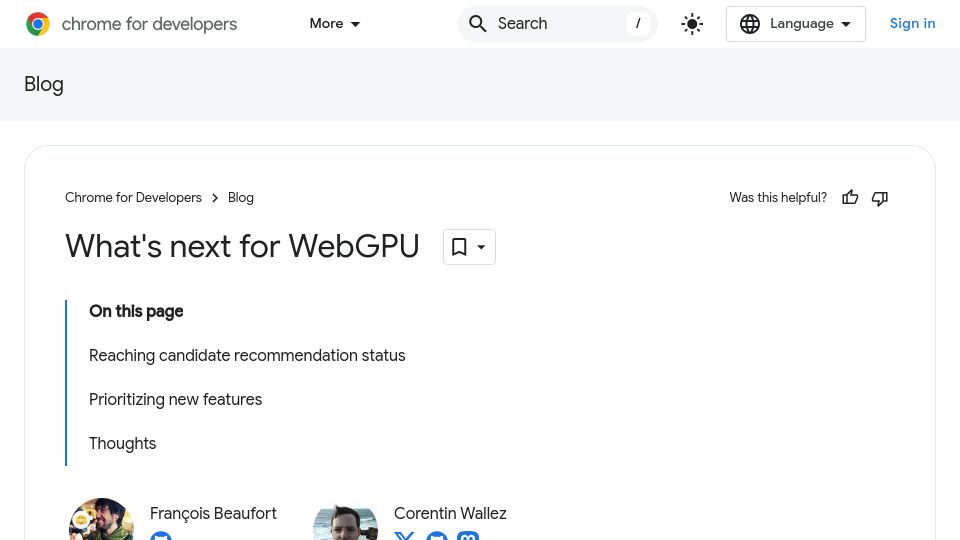Click the thumbs down not helpful icon
Screen dimensions: 960x540
[x=880, y=198]
